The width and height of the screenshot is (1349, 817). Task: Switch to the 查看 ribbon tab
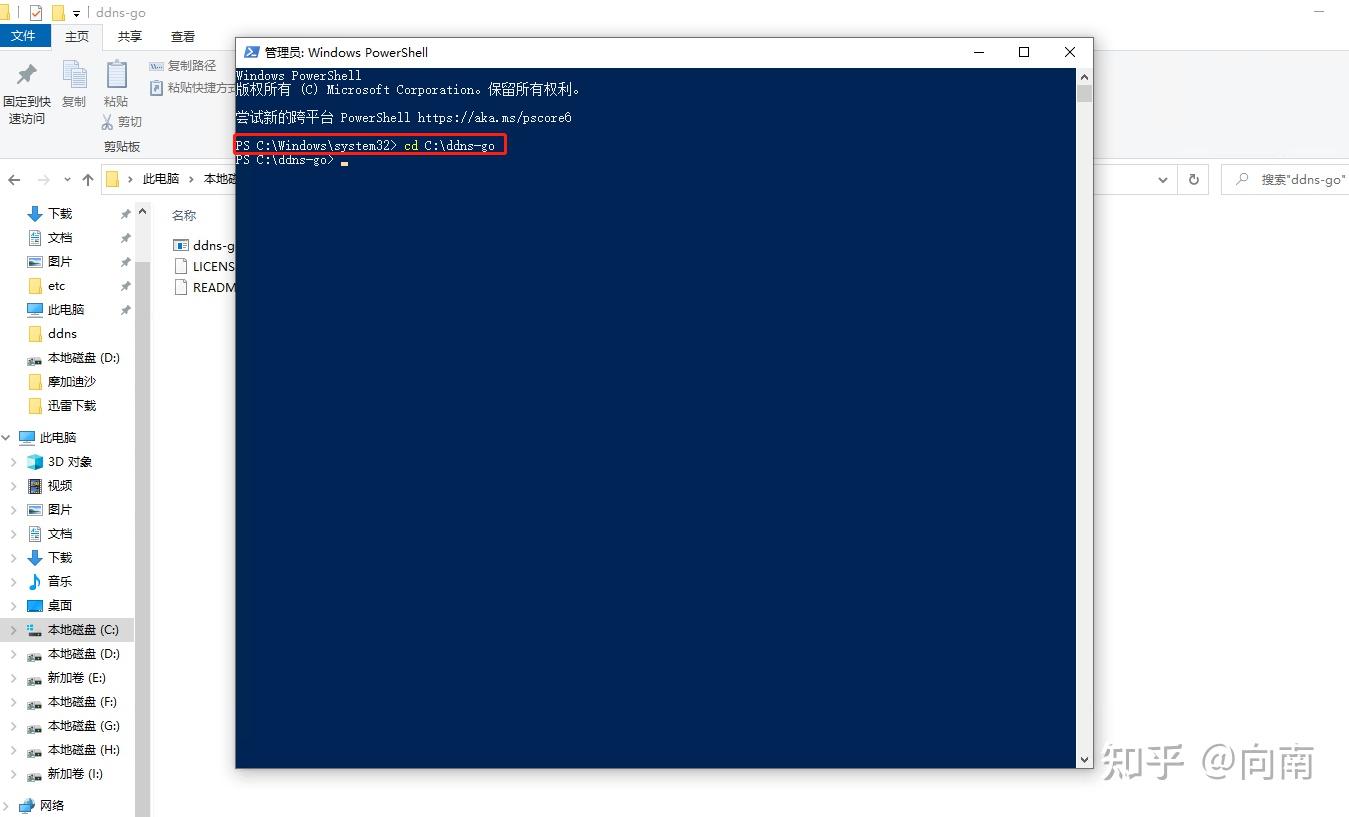tap(181, 36)
